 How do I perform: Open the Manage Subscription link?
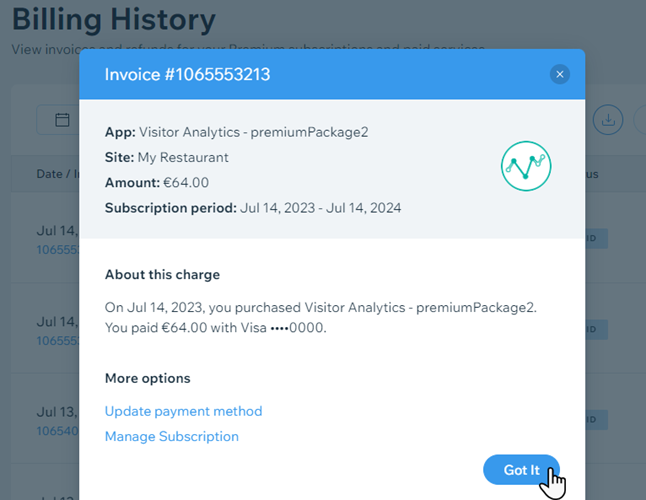click(172, 437)
